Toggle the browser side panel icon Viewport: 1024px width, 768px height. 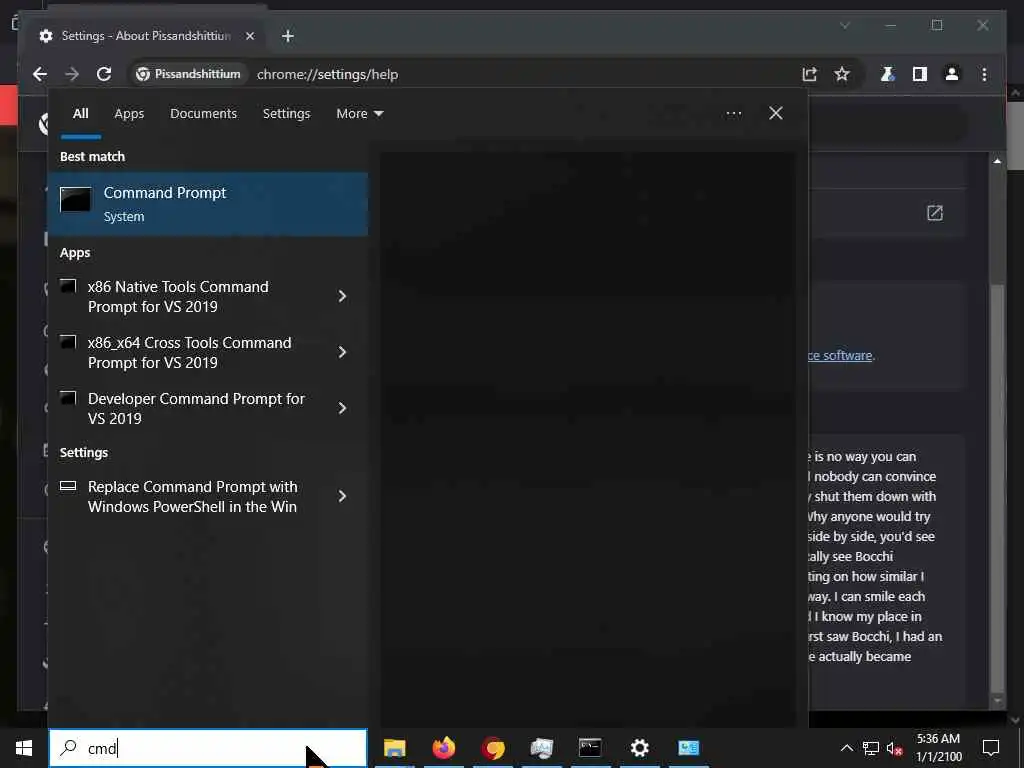(920, 74)
